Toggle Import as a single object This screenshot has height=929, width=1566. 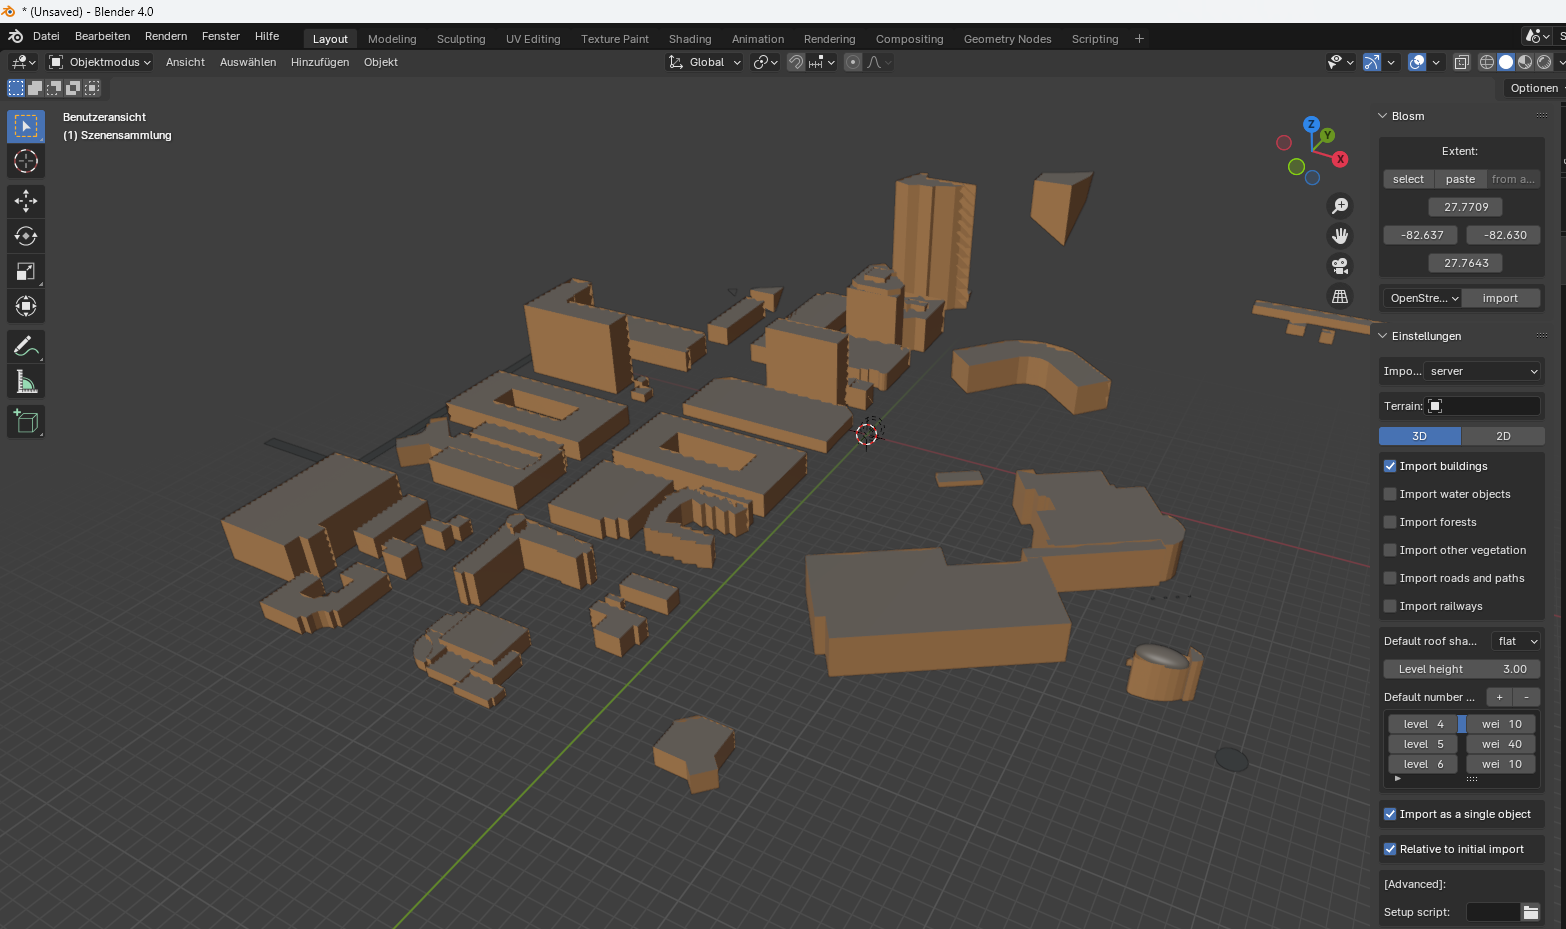tap(1390, 814)
